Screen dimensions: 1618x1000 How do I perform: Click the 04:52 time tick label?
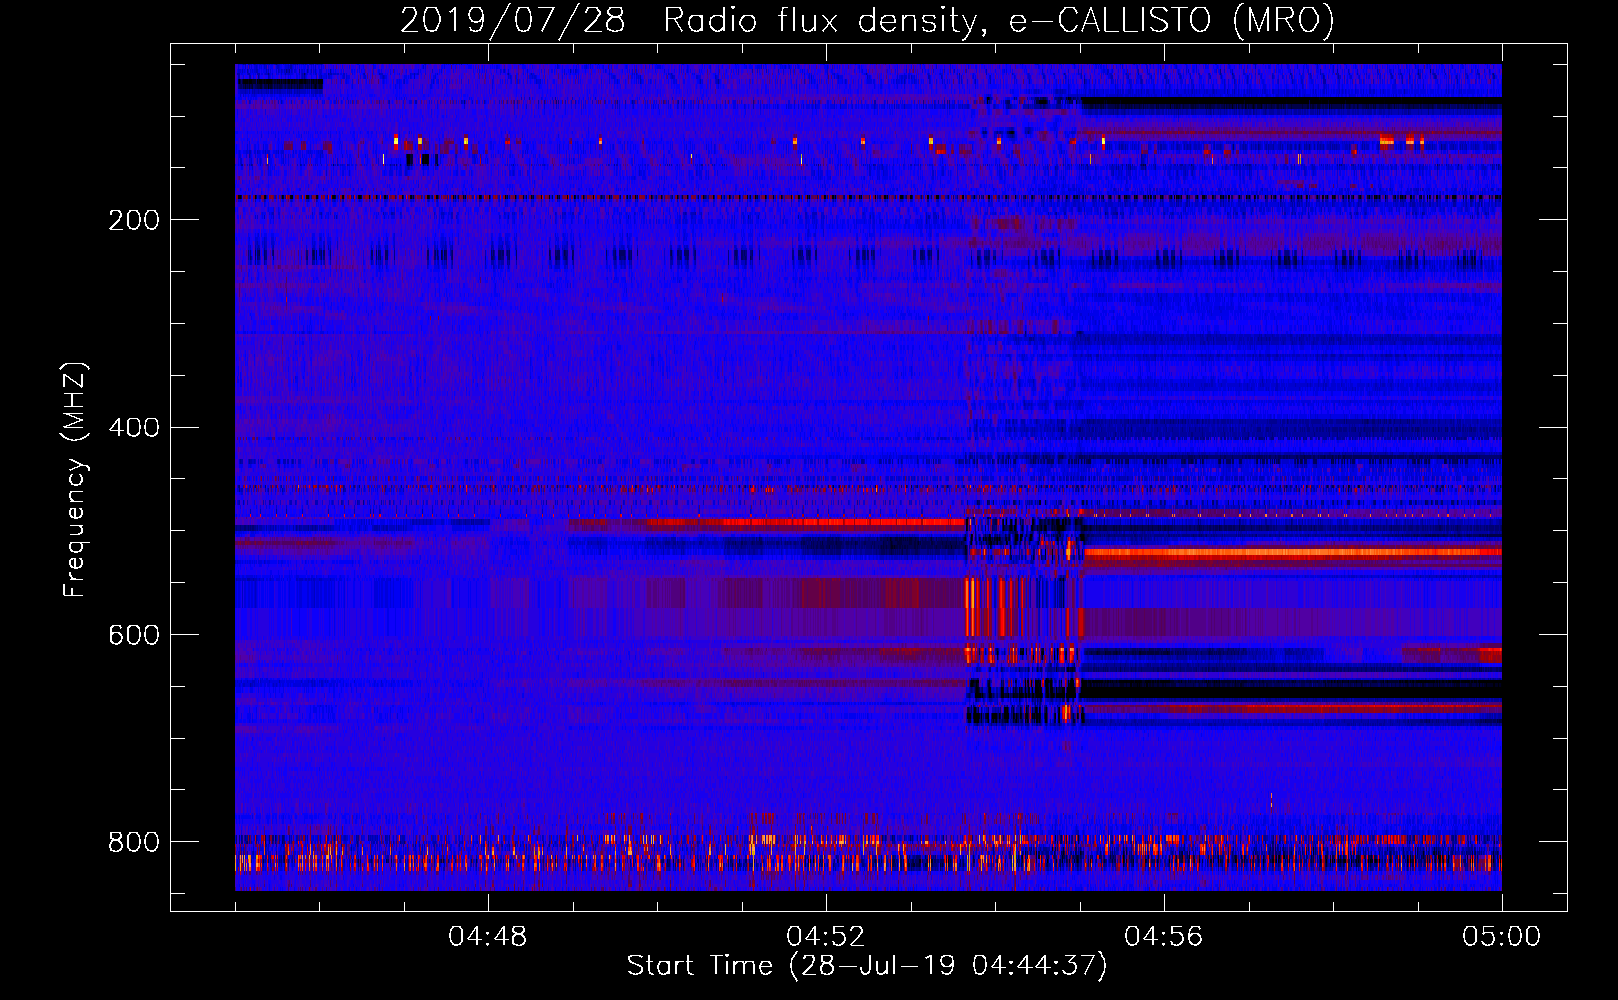click(x=826, y=937)
